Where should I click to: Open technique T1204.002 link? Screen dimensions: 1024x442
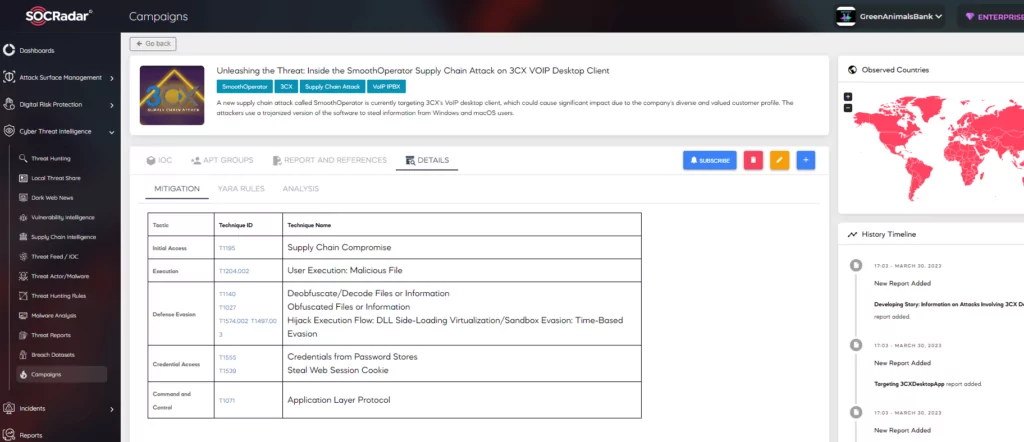[x=234, y=270]
